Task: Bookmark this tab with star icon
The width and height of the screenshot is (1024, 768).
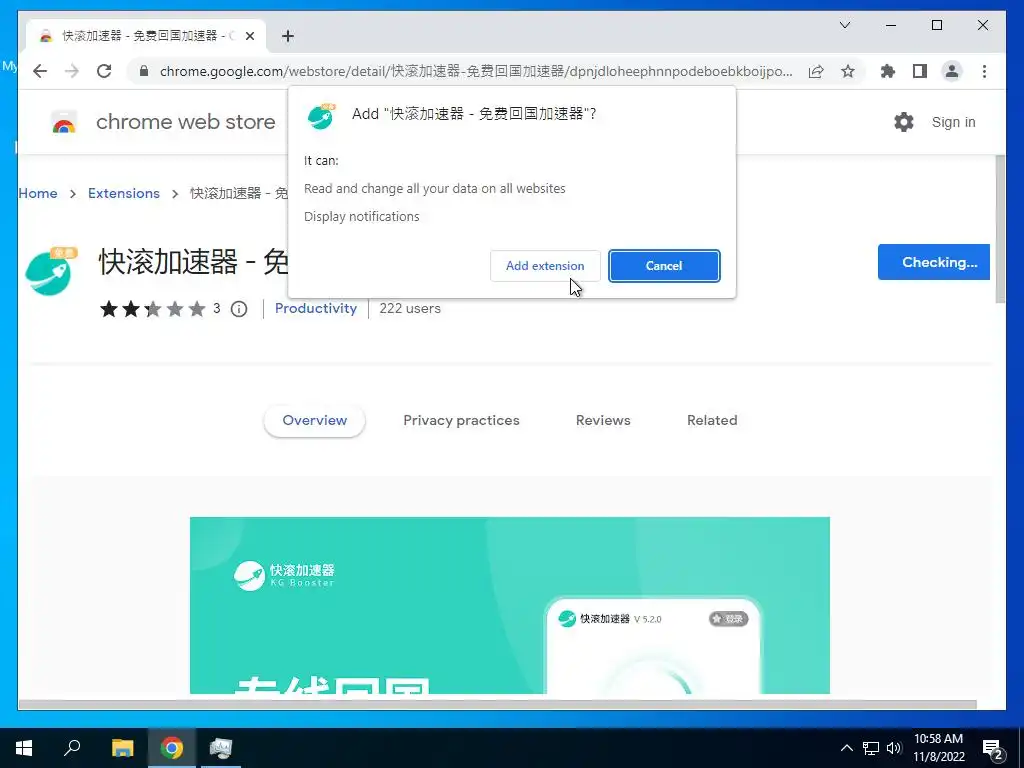Action: [x=848, y=71]
